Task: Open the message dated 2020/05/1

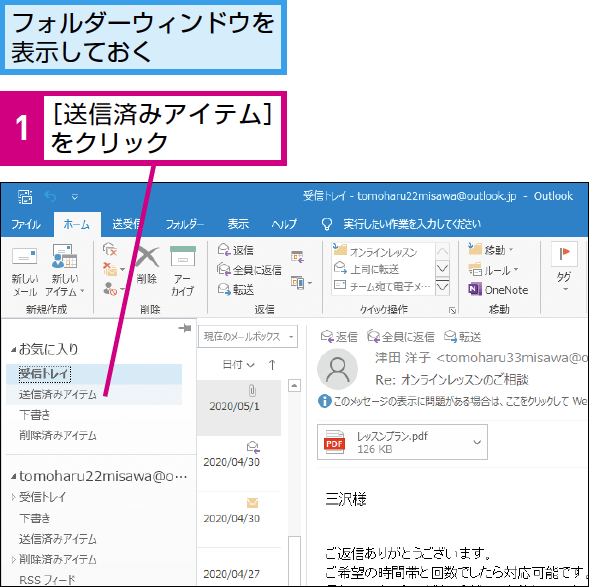Action: point(239,408)
